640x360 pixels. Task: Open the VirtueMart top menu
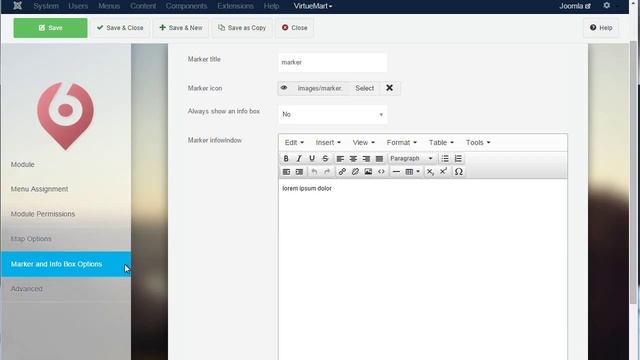click(313, 6)
